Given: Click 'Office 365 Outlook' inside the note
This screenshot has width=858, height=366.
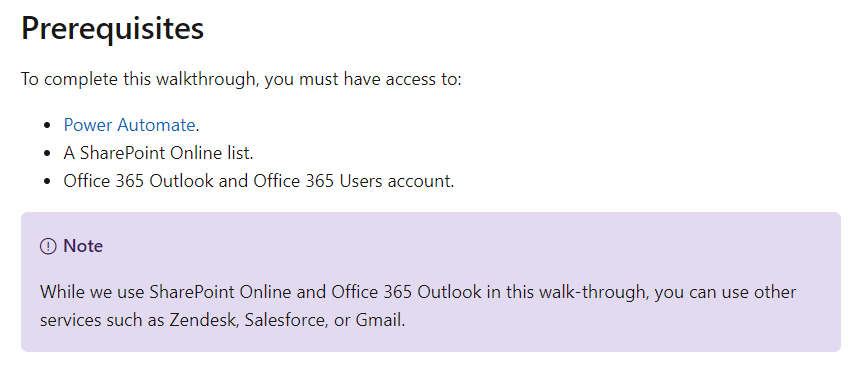Looking at the screenshot, I should tap(407, 292).
